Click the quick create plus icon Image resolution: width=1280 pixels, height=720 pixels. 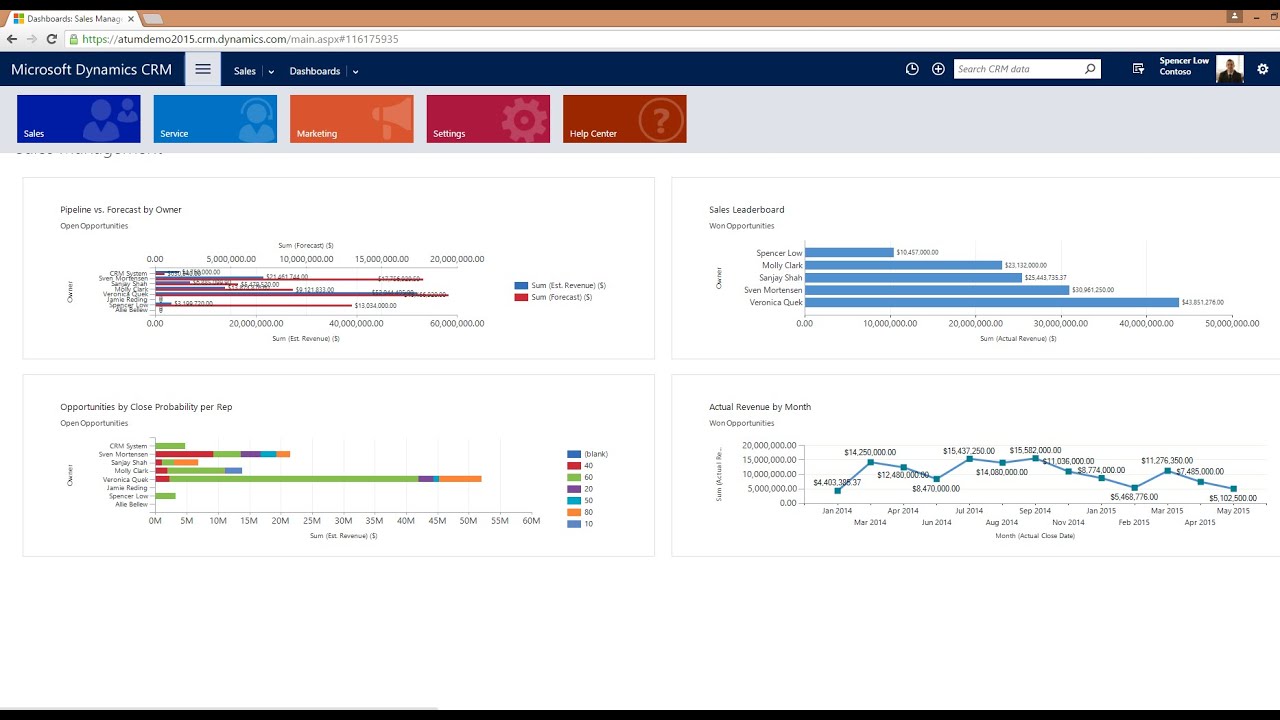[x=938, y=69]
